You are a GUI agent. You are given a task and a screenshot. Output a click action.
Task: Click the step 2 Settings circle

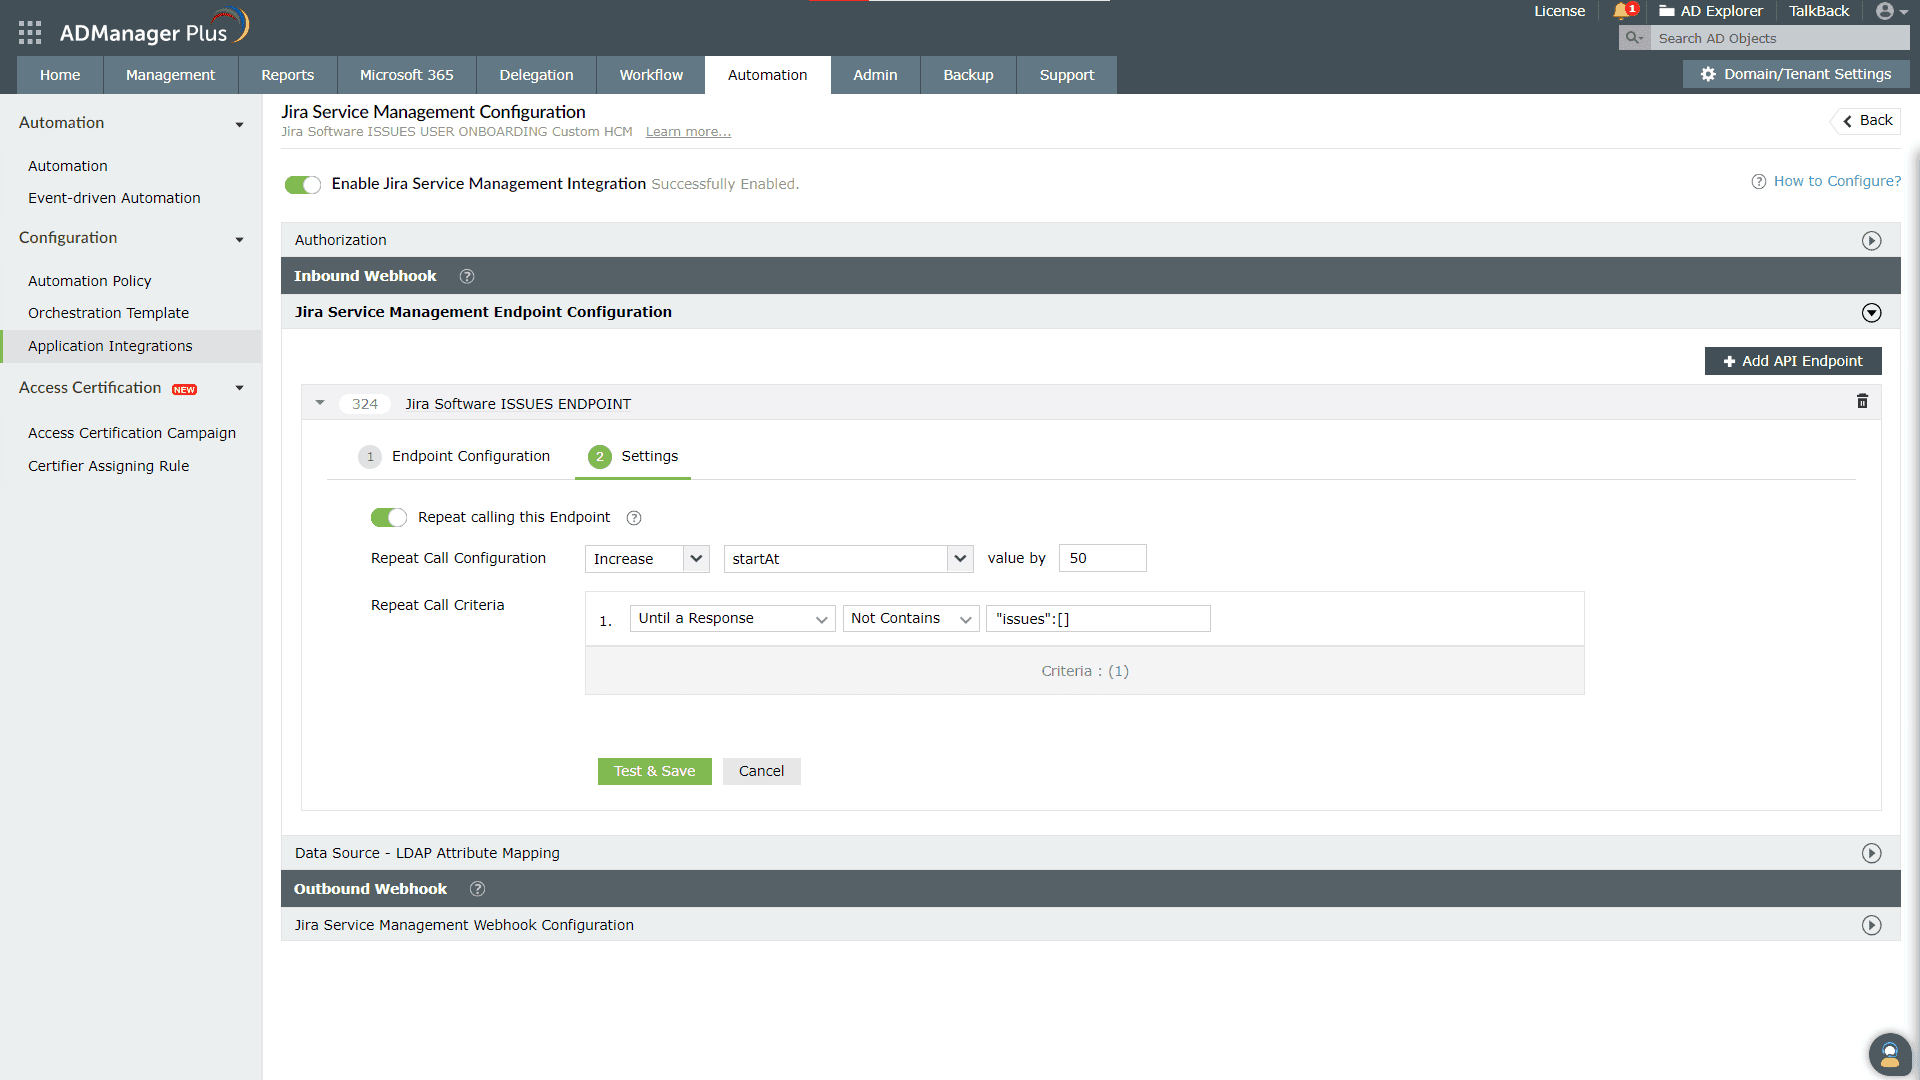[x=600, y=457]
